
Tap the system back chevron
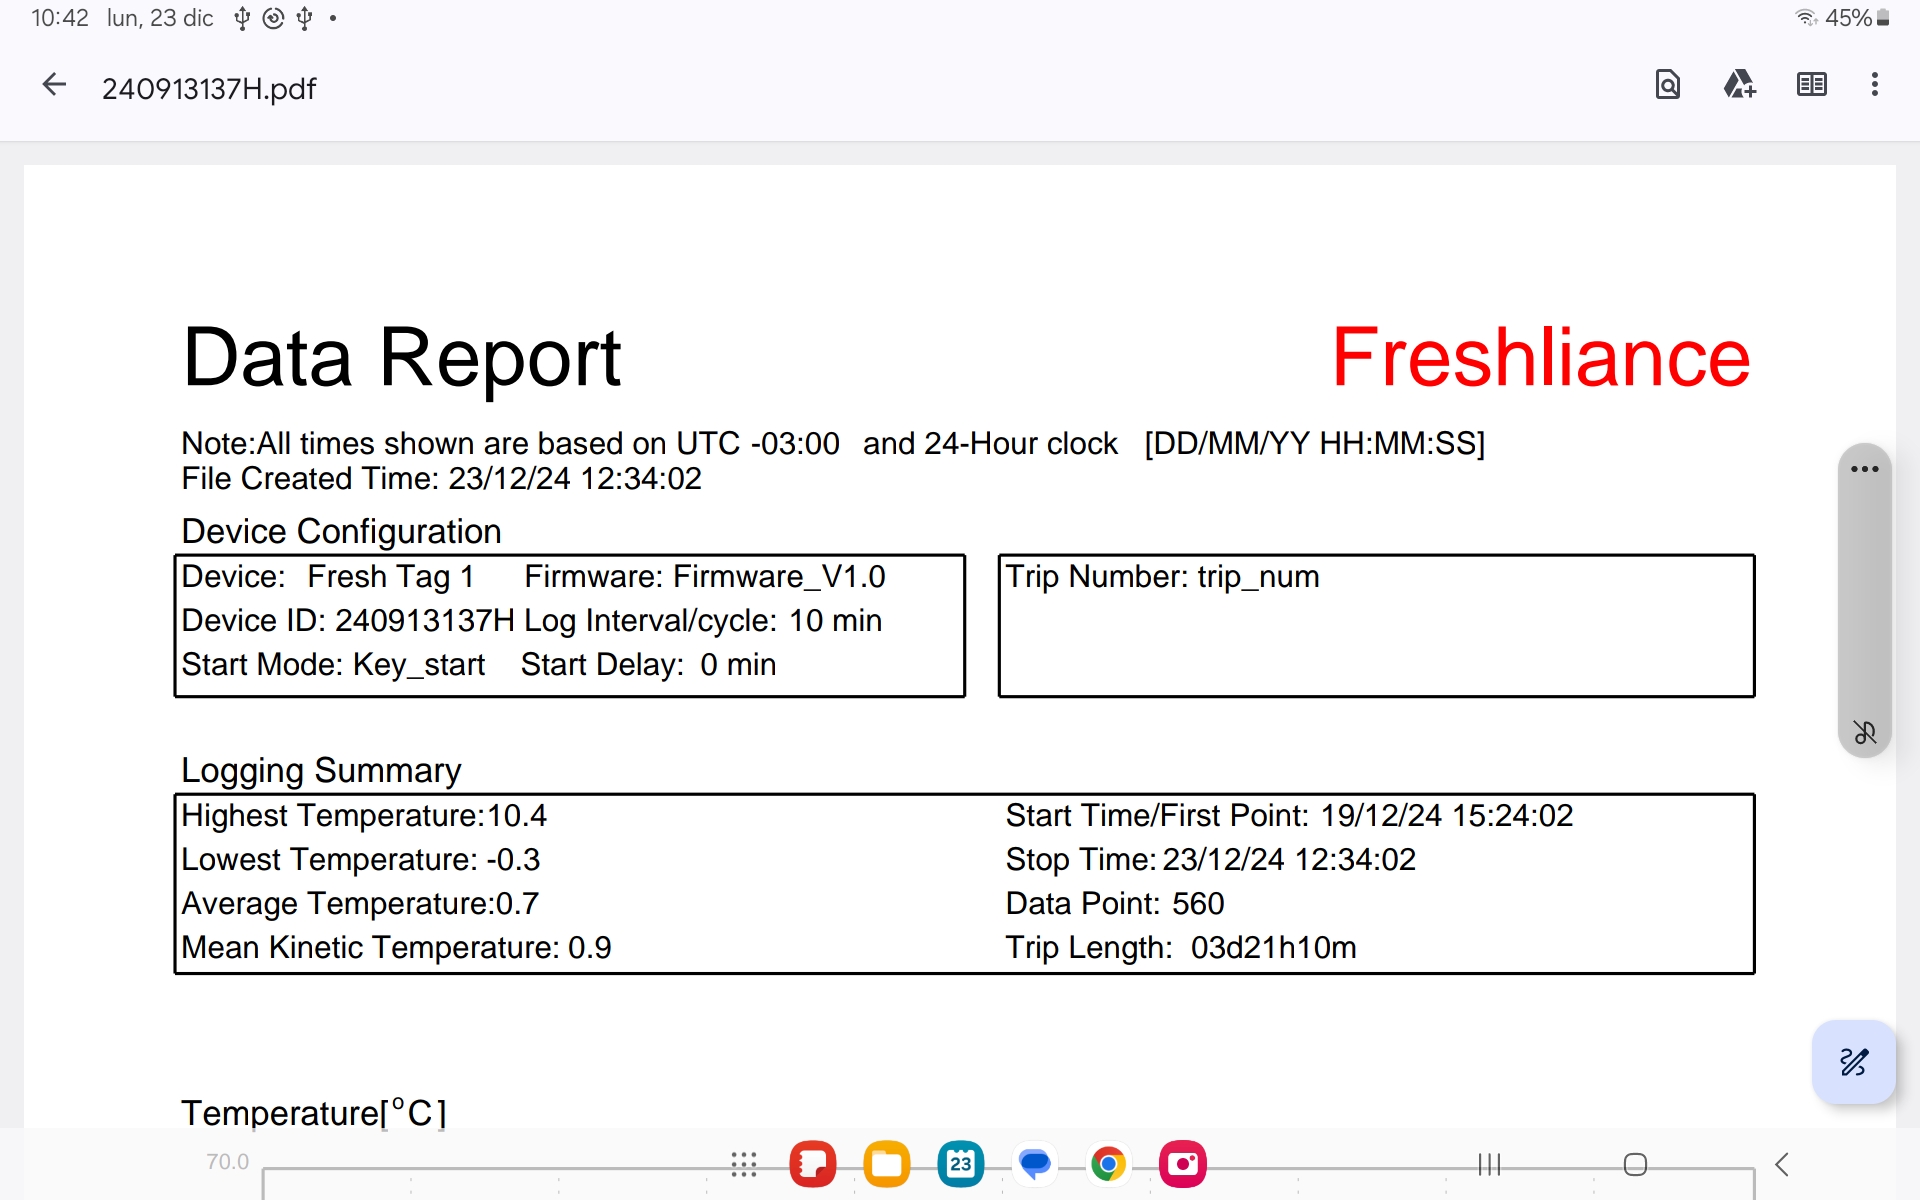(x=1781, y=1164)
